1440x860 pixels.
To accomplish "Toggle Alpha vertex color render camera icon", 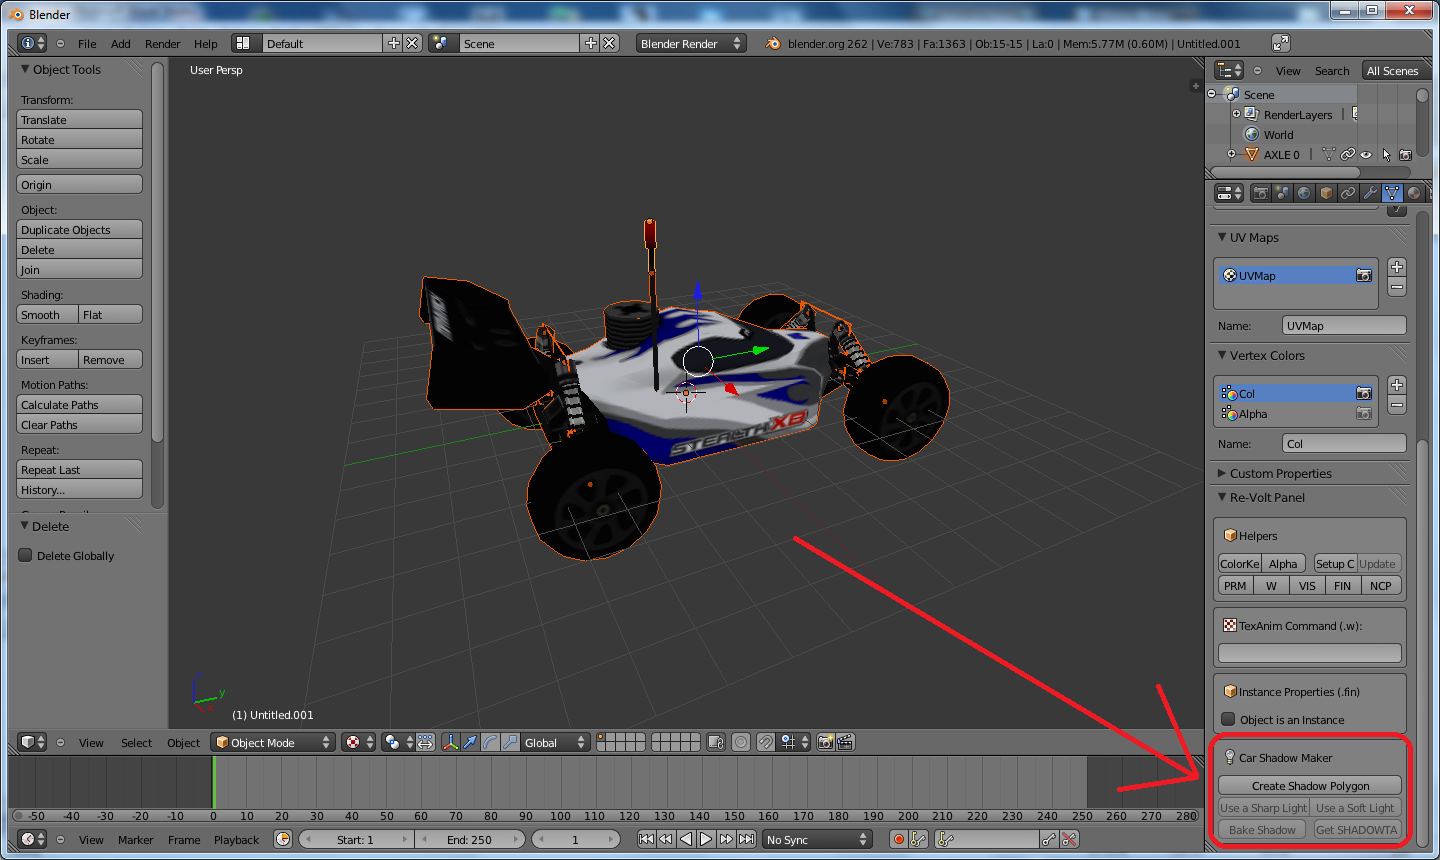I will 1363,413.
